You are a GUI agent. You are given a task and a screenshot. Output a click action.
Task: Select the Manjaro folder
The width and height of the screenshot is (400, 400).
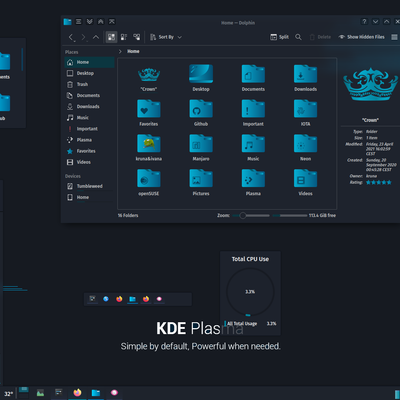(x=201, y=148)
